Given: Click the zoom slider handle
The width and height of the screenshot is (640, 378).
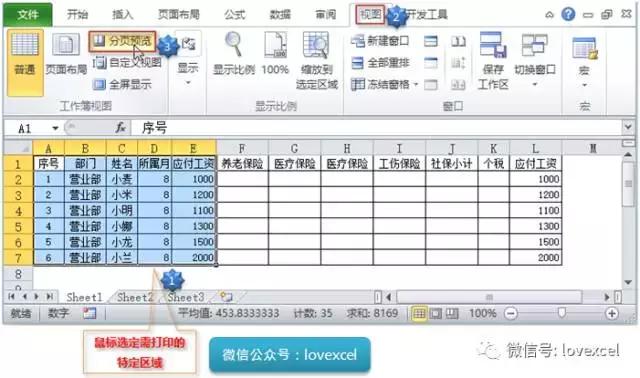Looking at the screenshot, I should click(x=562, y=313).
